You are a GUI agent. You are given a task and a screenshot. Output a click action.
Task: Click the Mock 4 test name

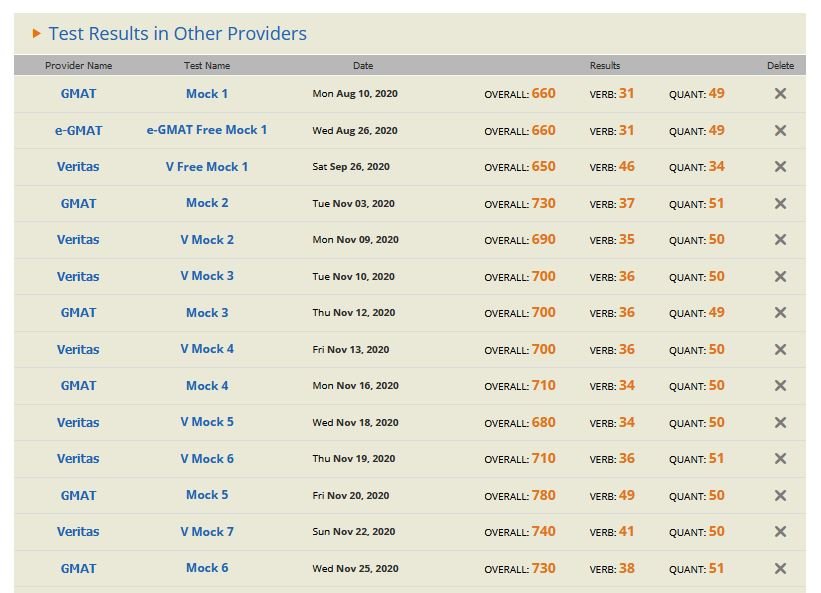click(x=207, y=386)
